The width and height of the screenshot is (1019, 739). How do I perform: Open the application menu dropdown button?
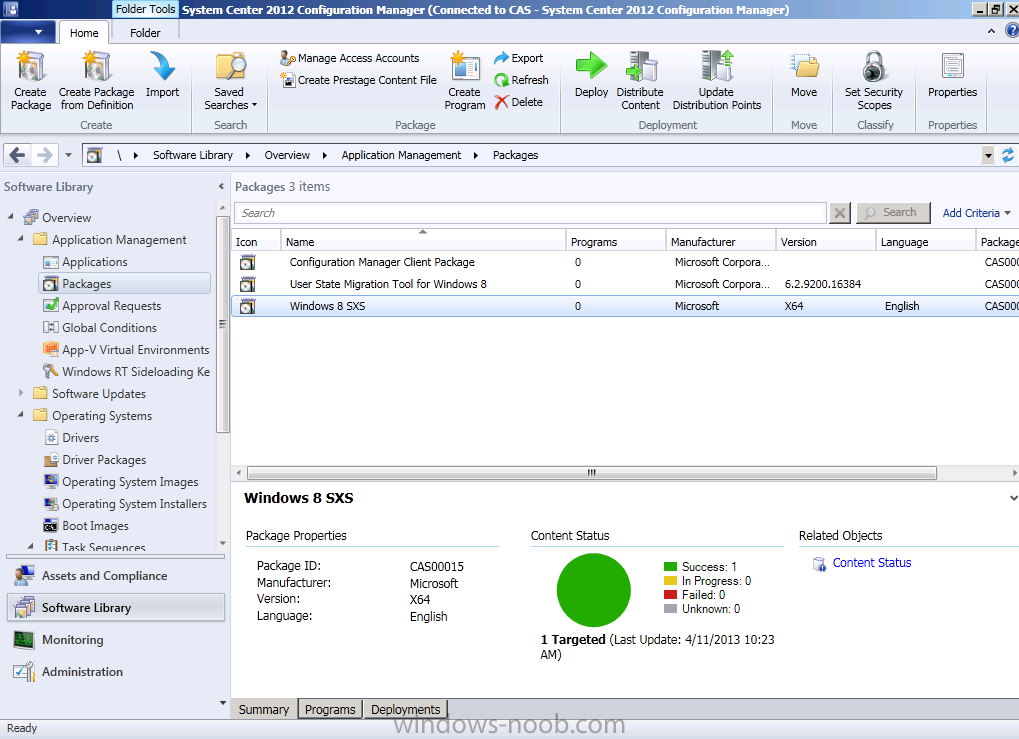click(29, 31)
